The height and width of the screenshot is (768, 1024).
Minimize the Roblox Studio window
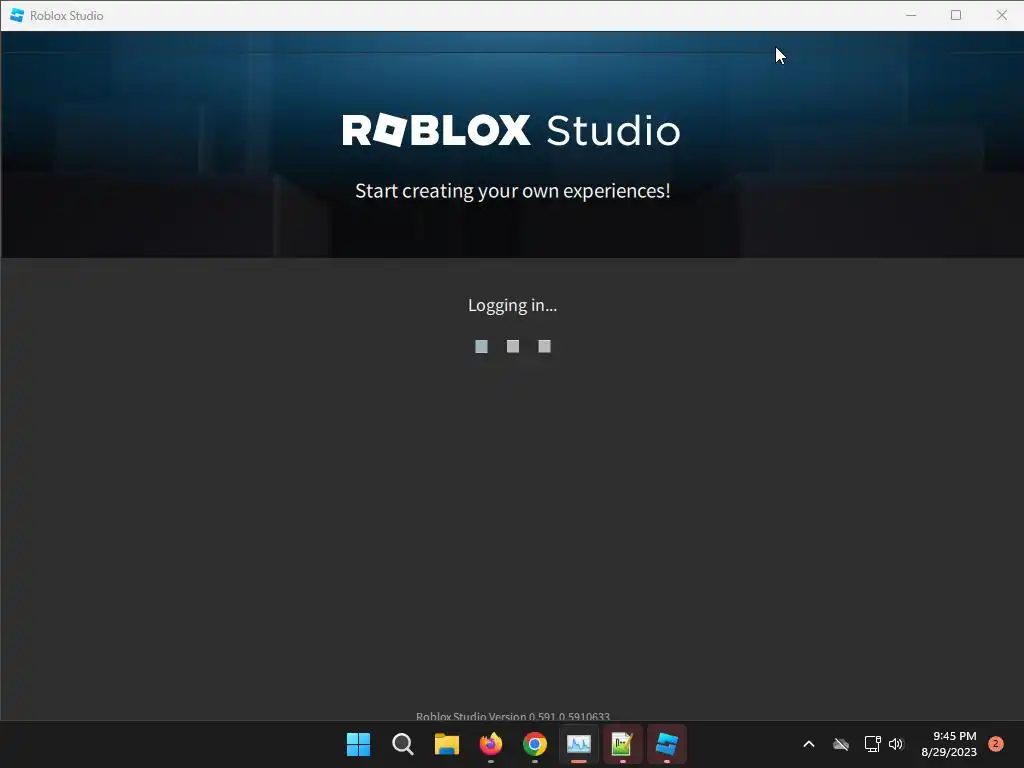pos(911,15)
